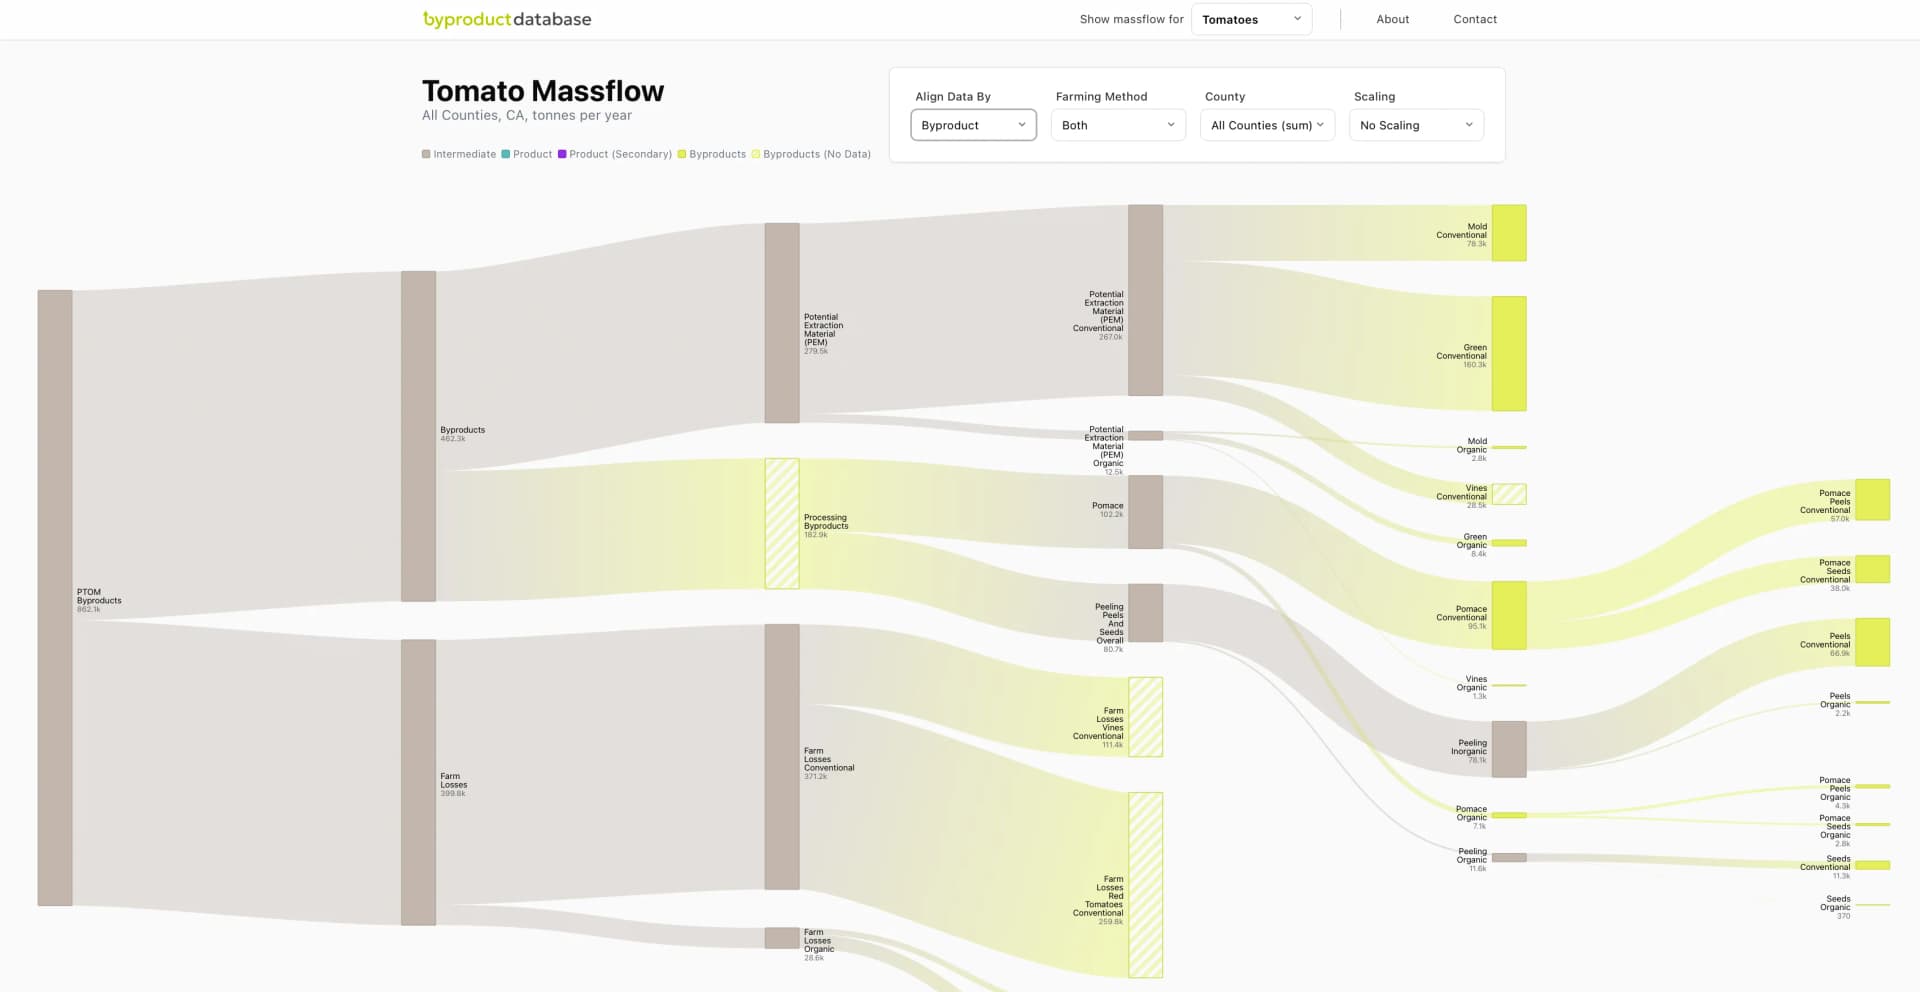Open the About page

pos(1392,19)
